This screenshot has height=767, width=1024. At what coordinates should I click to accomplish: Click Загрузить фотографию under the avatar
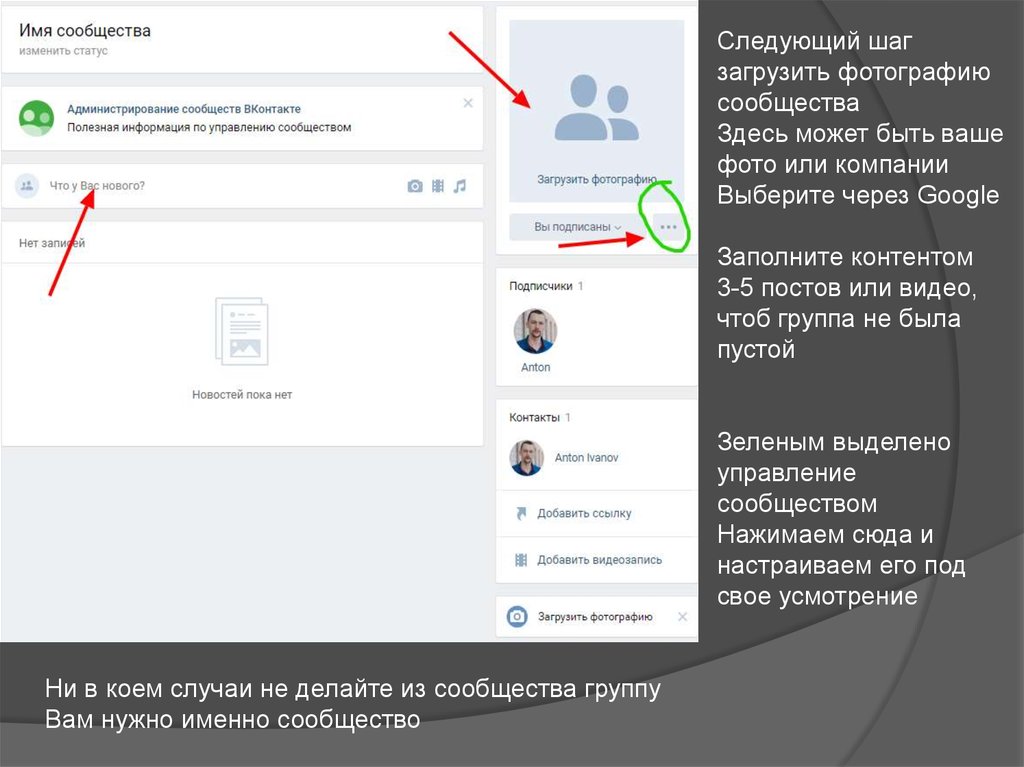tap(596, 180)
